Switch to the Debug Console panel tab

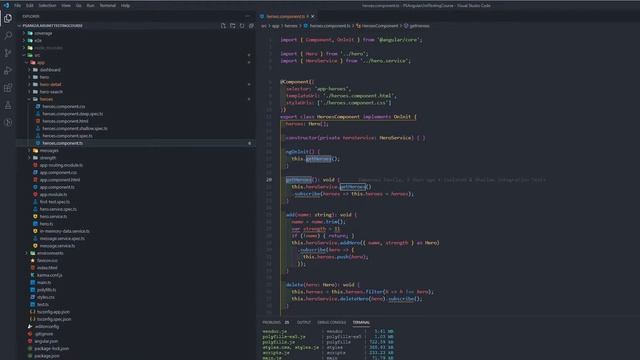pyautogui.click(x=331, y=322)
